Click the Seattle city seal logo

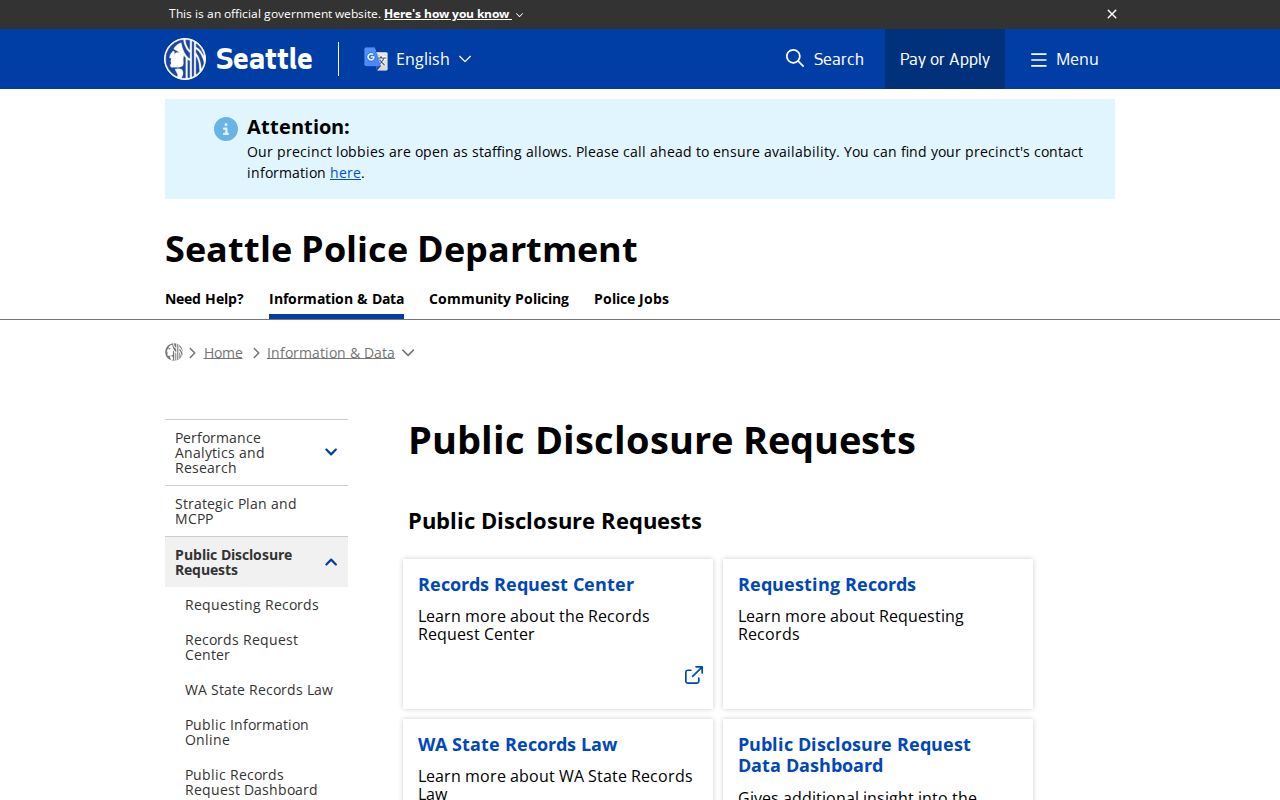click(x=185, y=59)
